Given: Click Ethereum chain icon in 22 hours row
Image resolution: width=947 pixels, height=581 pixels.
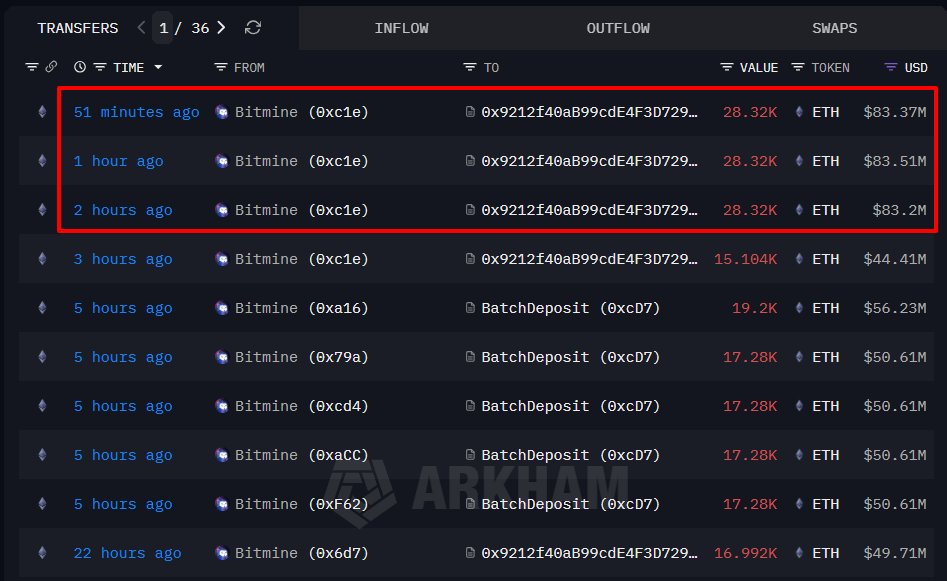Looking at the screenshot, I should click(42, 553).
